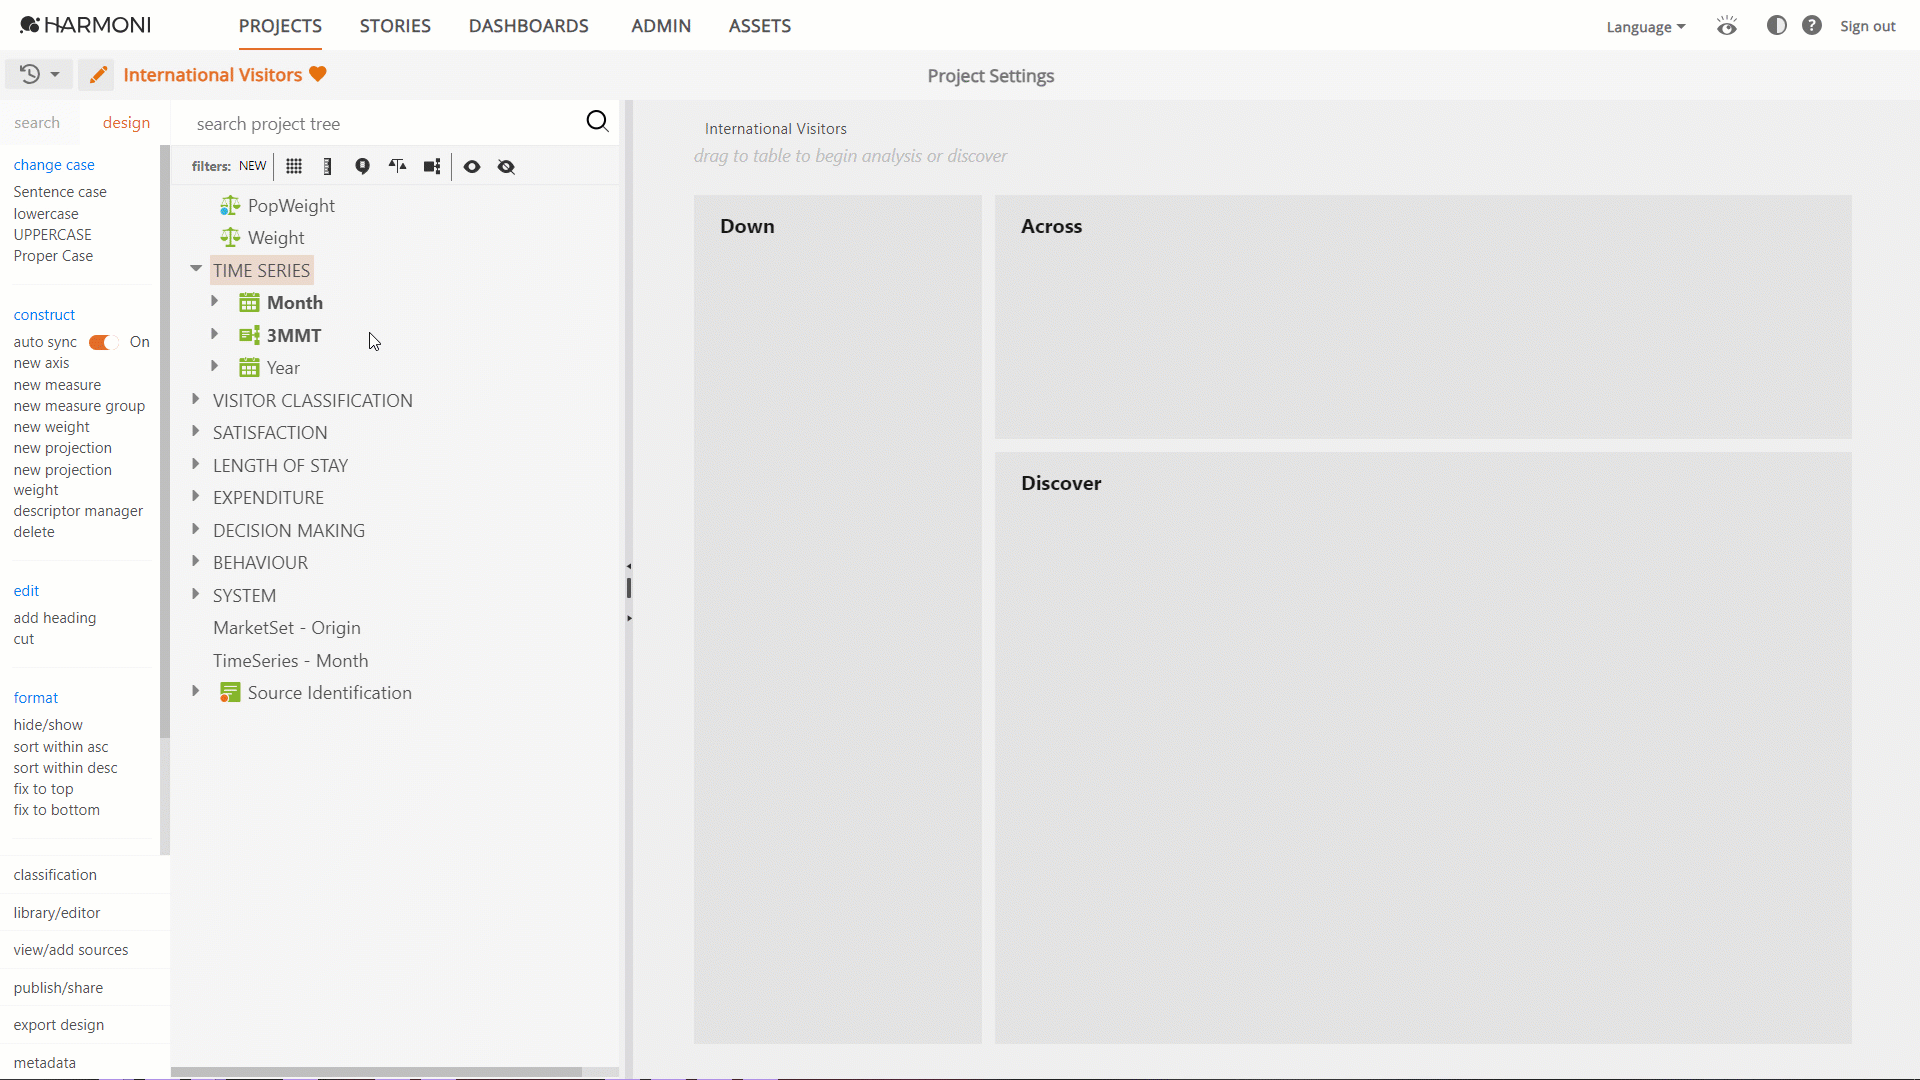The height and width of the screenshot is (1080, 1920).
Task: Toggle the NEW filter
Action: point(252,166)
